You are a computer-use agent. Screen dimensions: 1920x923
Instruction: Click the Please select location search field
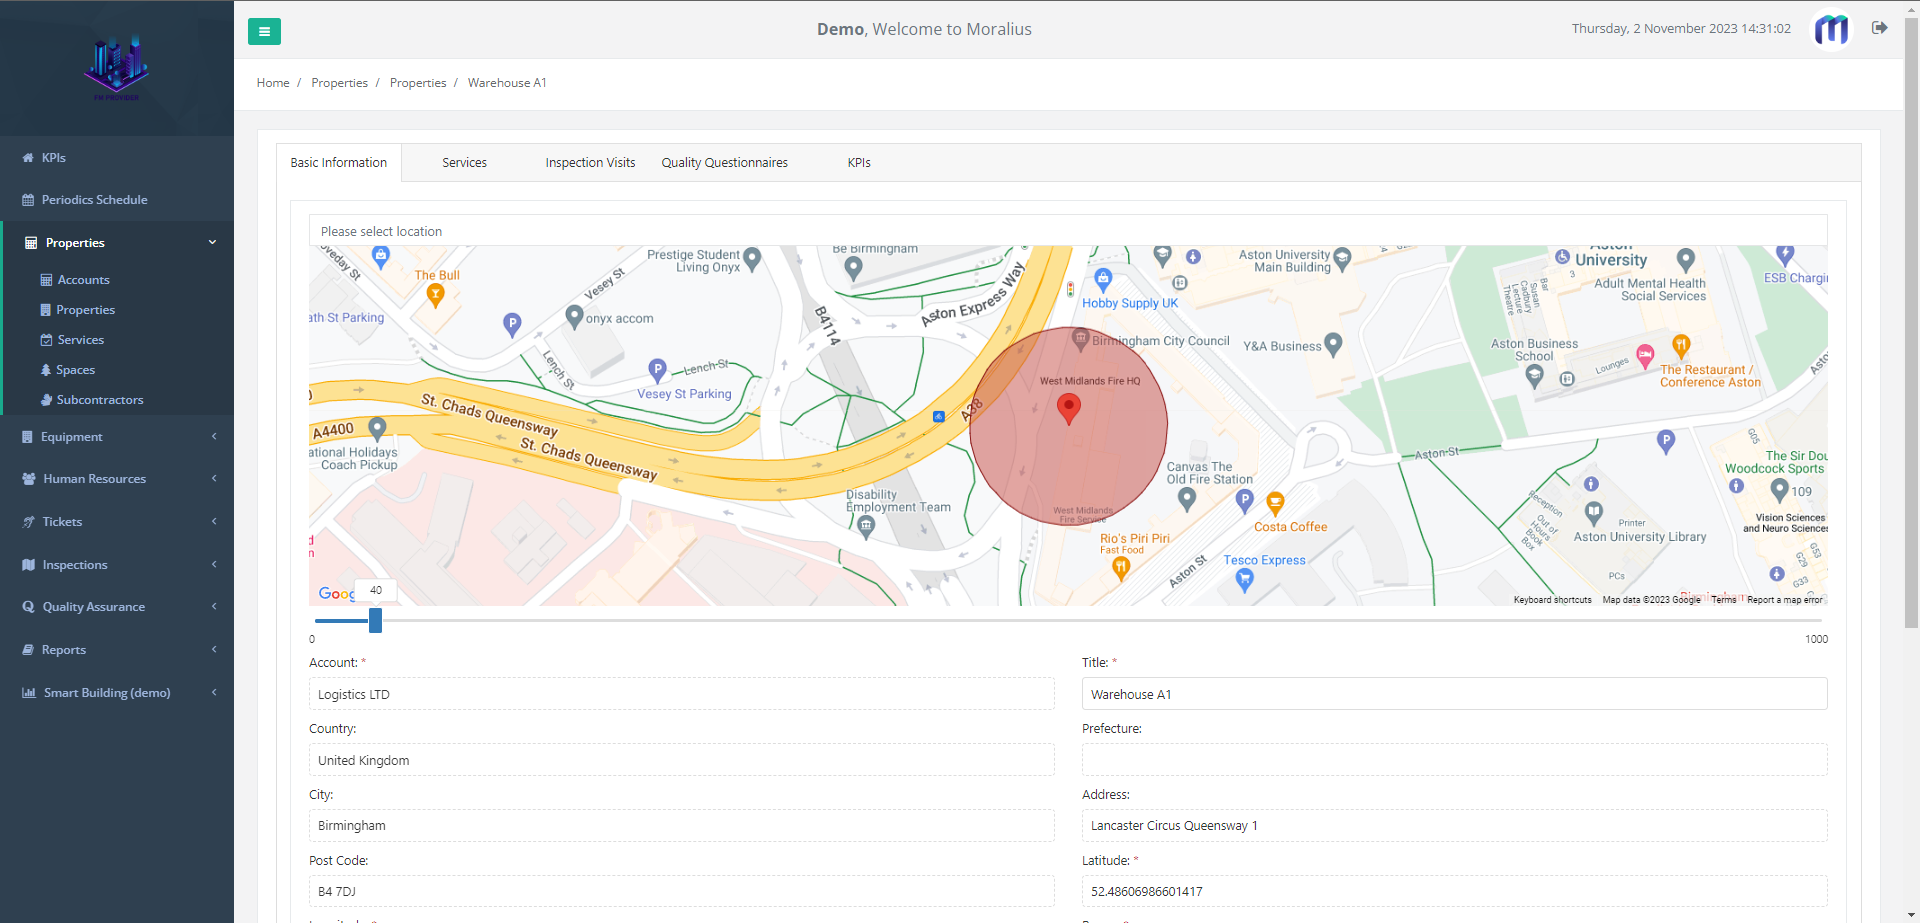click(1068, 231)
